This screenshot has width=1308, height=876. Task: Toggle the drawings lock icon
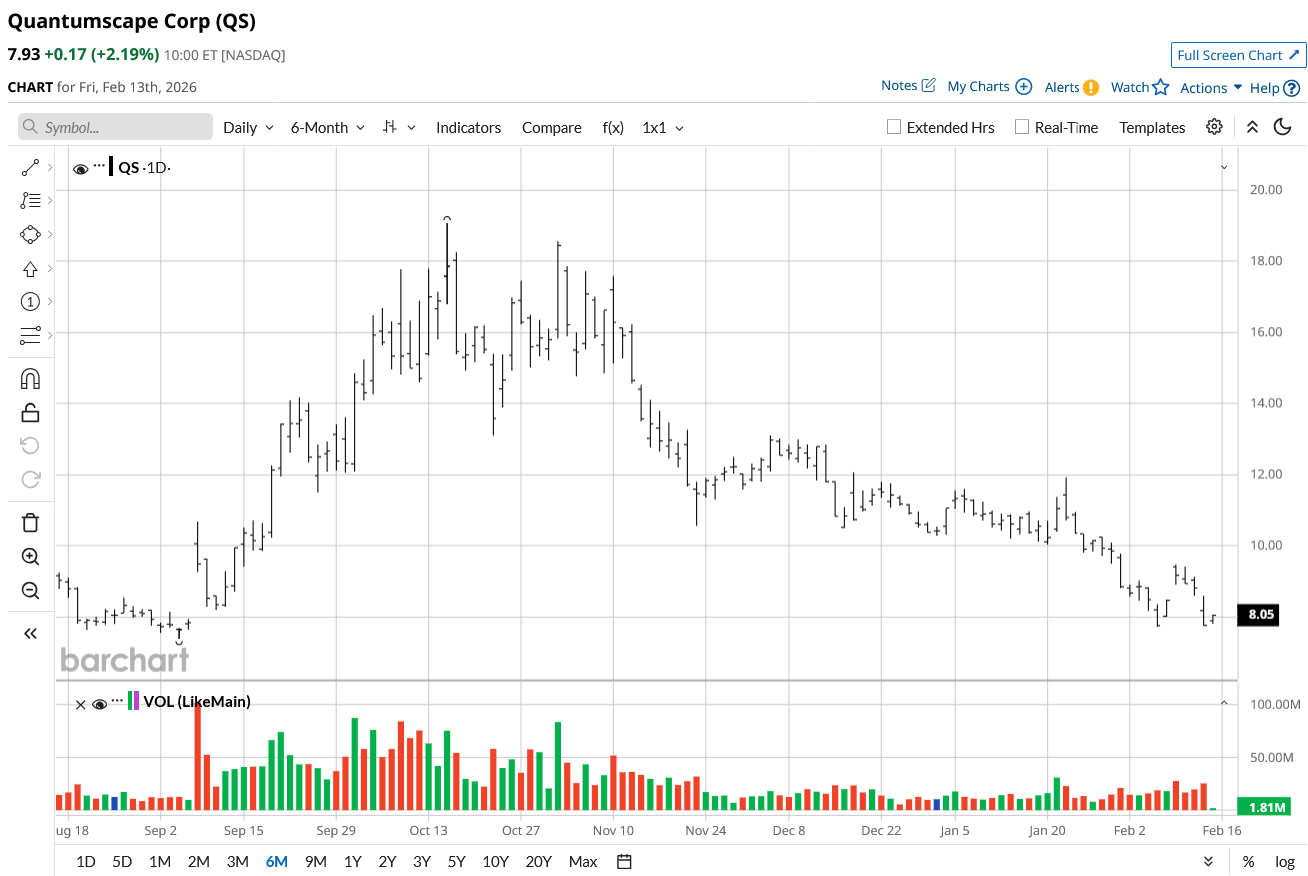(x=30, y=412)
